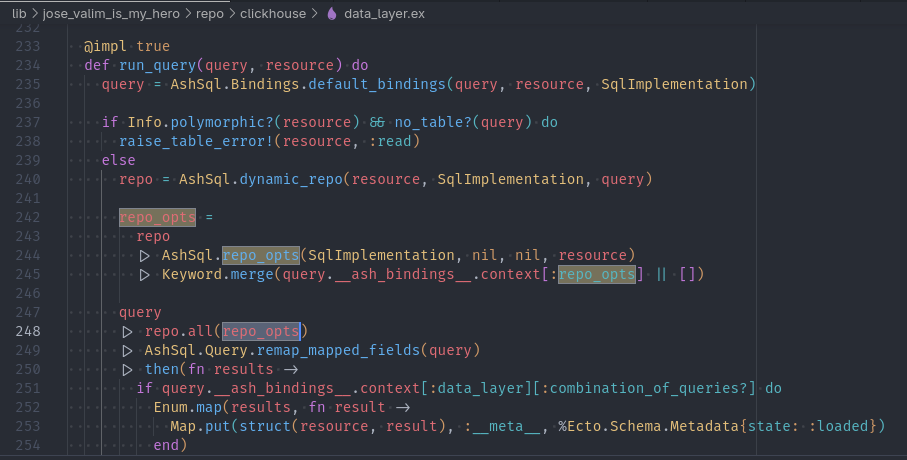907x460 pixels.
Task: Click the ':read' atom on line 238
Action: pyautogui.click(x=390, y=142)
